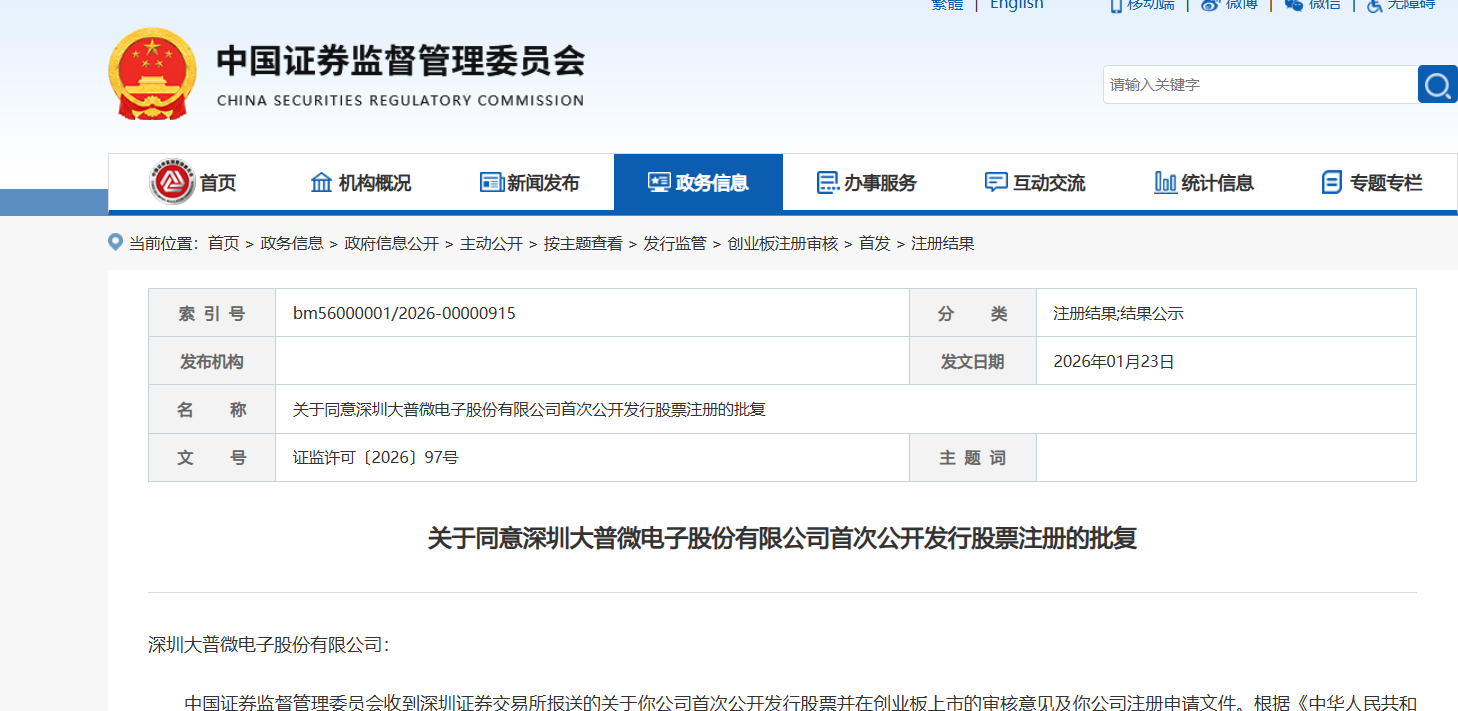Click the bar chart icon for 统计信息

click(x=1165, y=183)
